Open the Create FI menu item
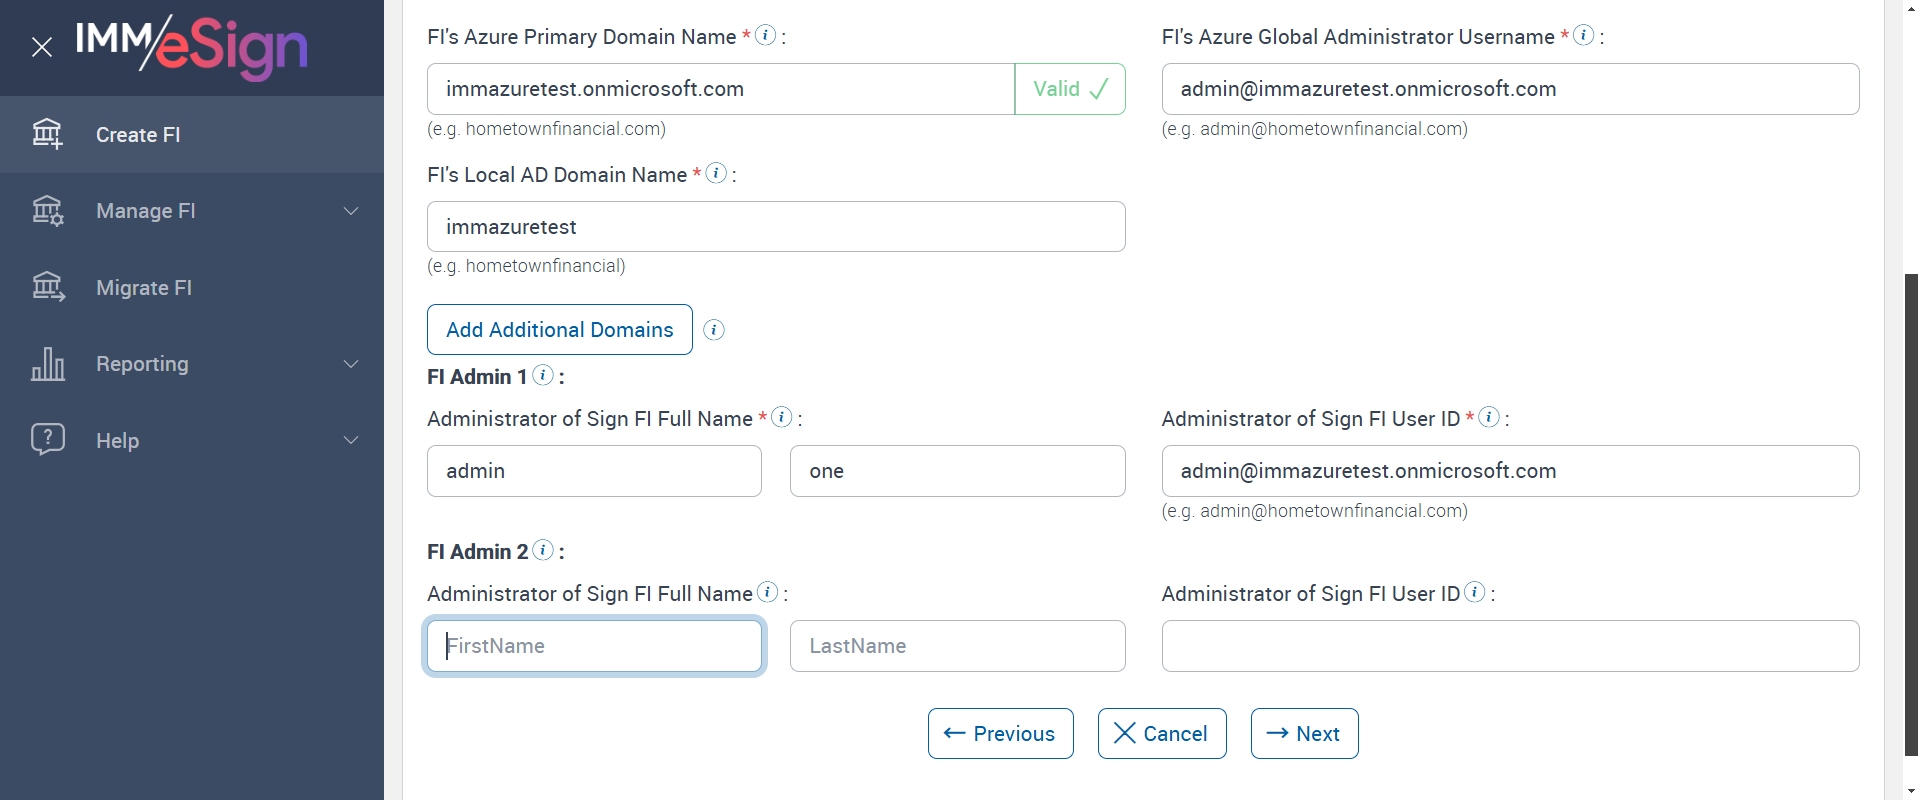Viewport: 1920px width, 800px height. pyautogui.click(x=138, y=135)
